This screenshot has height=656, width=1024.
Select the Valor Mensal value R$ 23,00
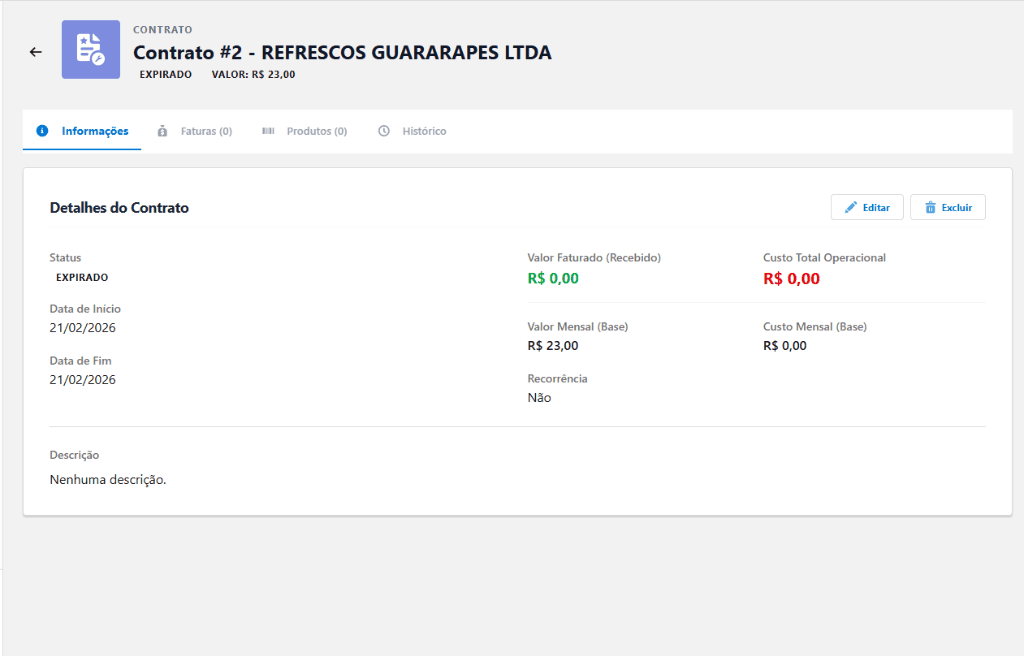(550, 345)
